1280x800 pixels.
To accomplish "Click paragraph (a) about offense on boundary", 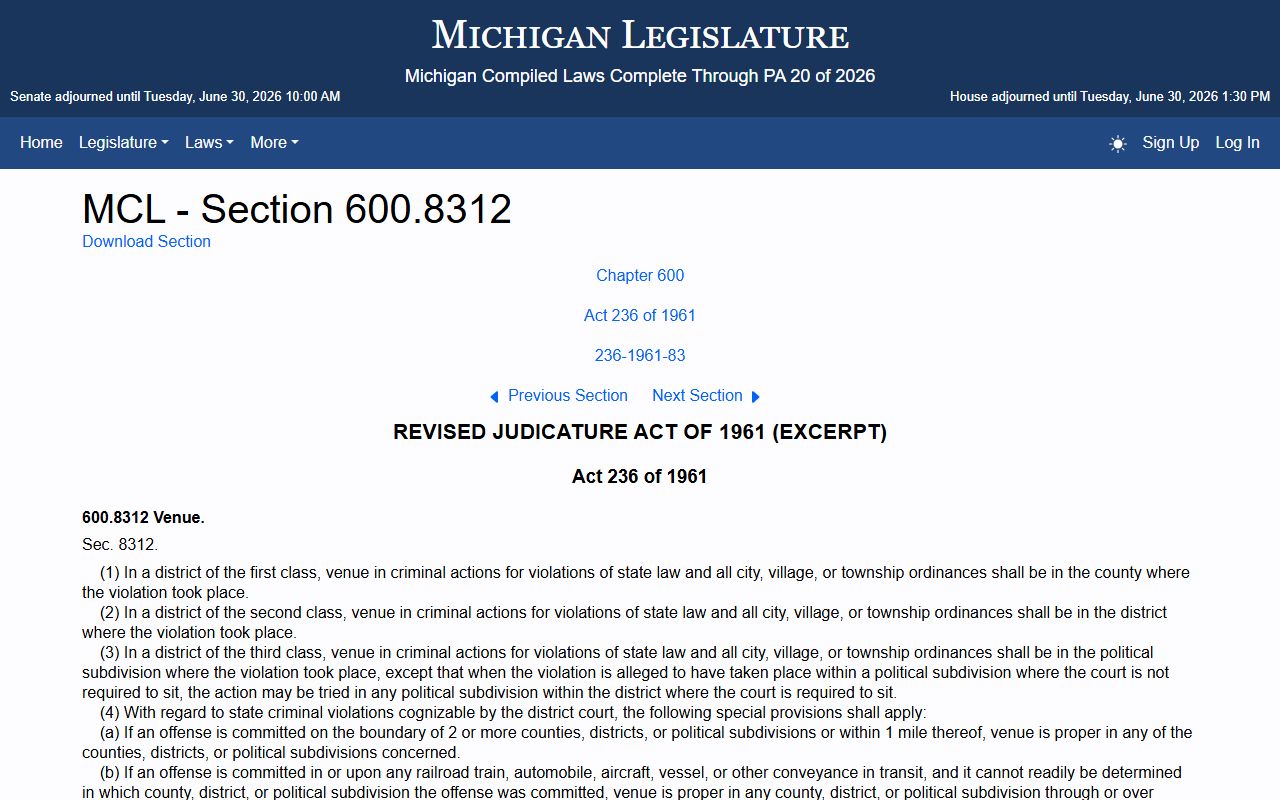I will pyautogui.click(x=637, y=743).
